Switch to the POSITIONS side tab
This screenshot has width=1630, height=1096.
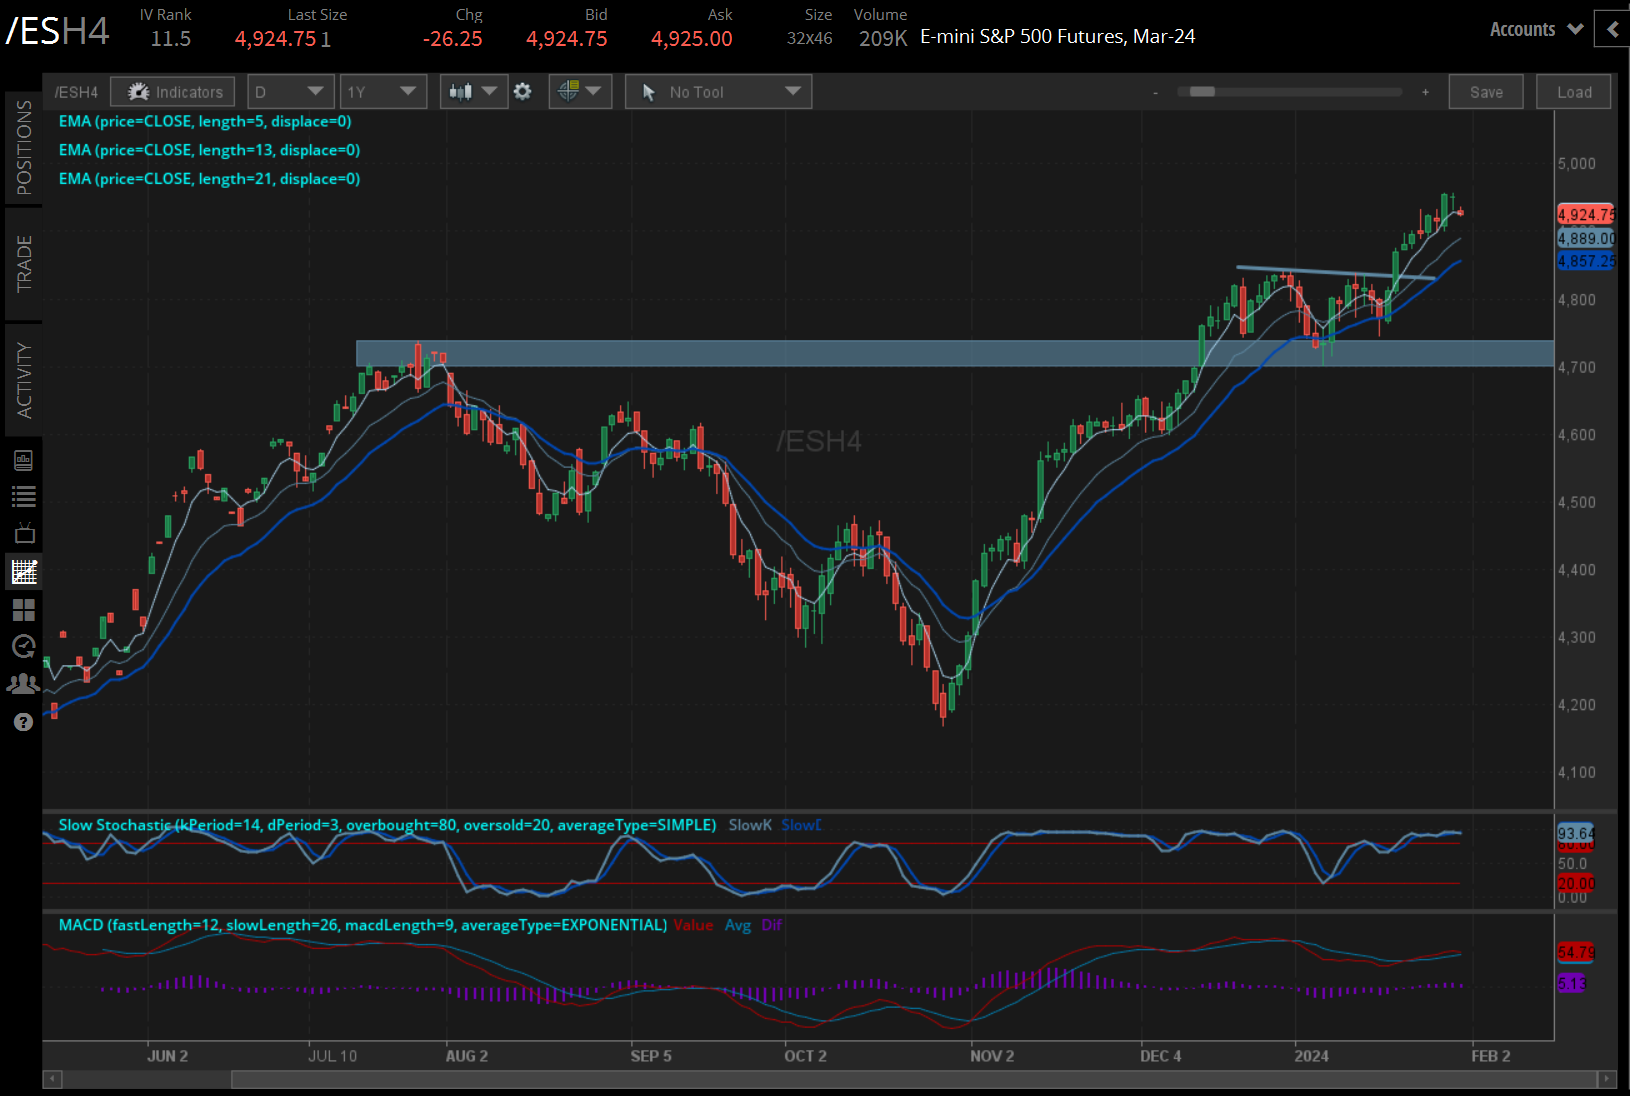point(24,148)
